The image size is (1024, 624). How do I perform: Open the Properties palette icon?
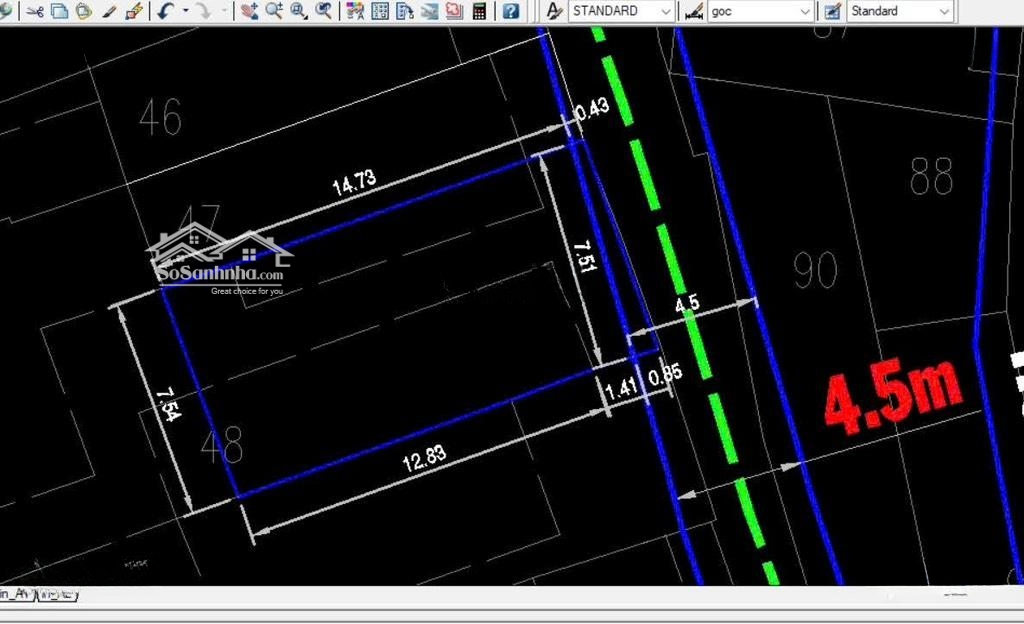point(354,11)
